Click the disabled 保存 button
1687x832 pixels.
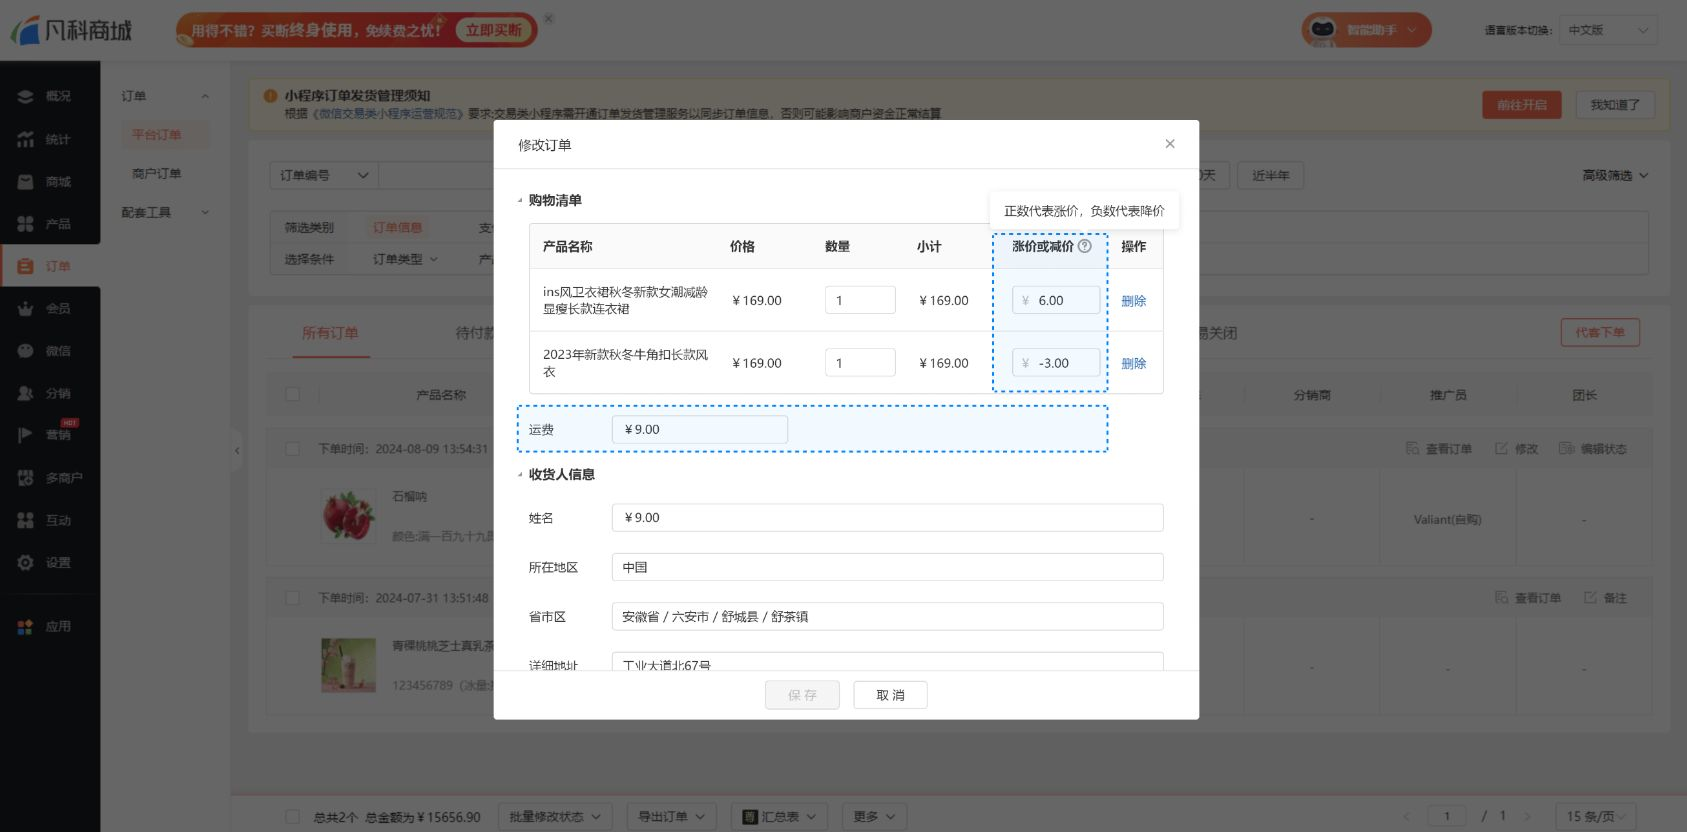point(802,695)
